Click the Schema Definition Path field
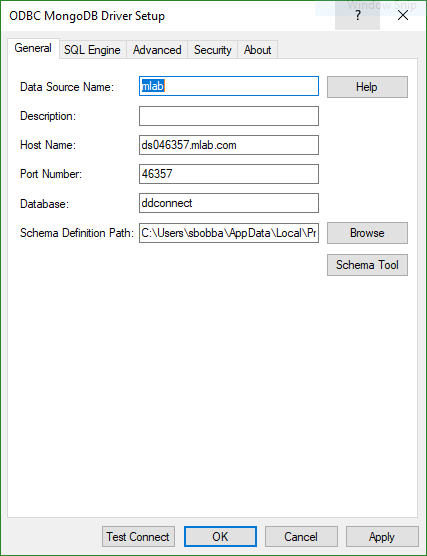 pos(229,233)
